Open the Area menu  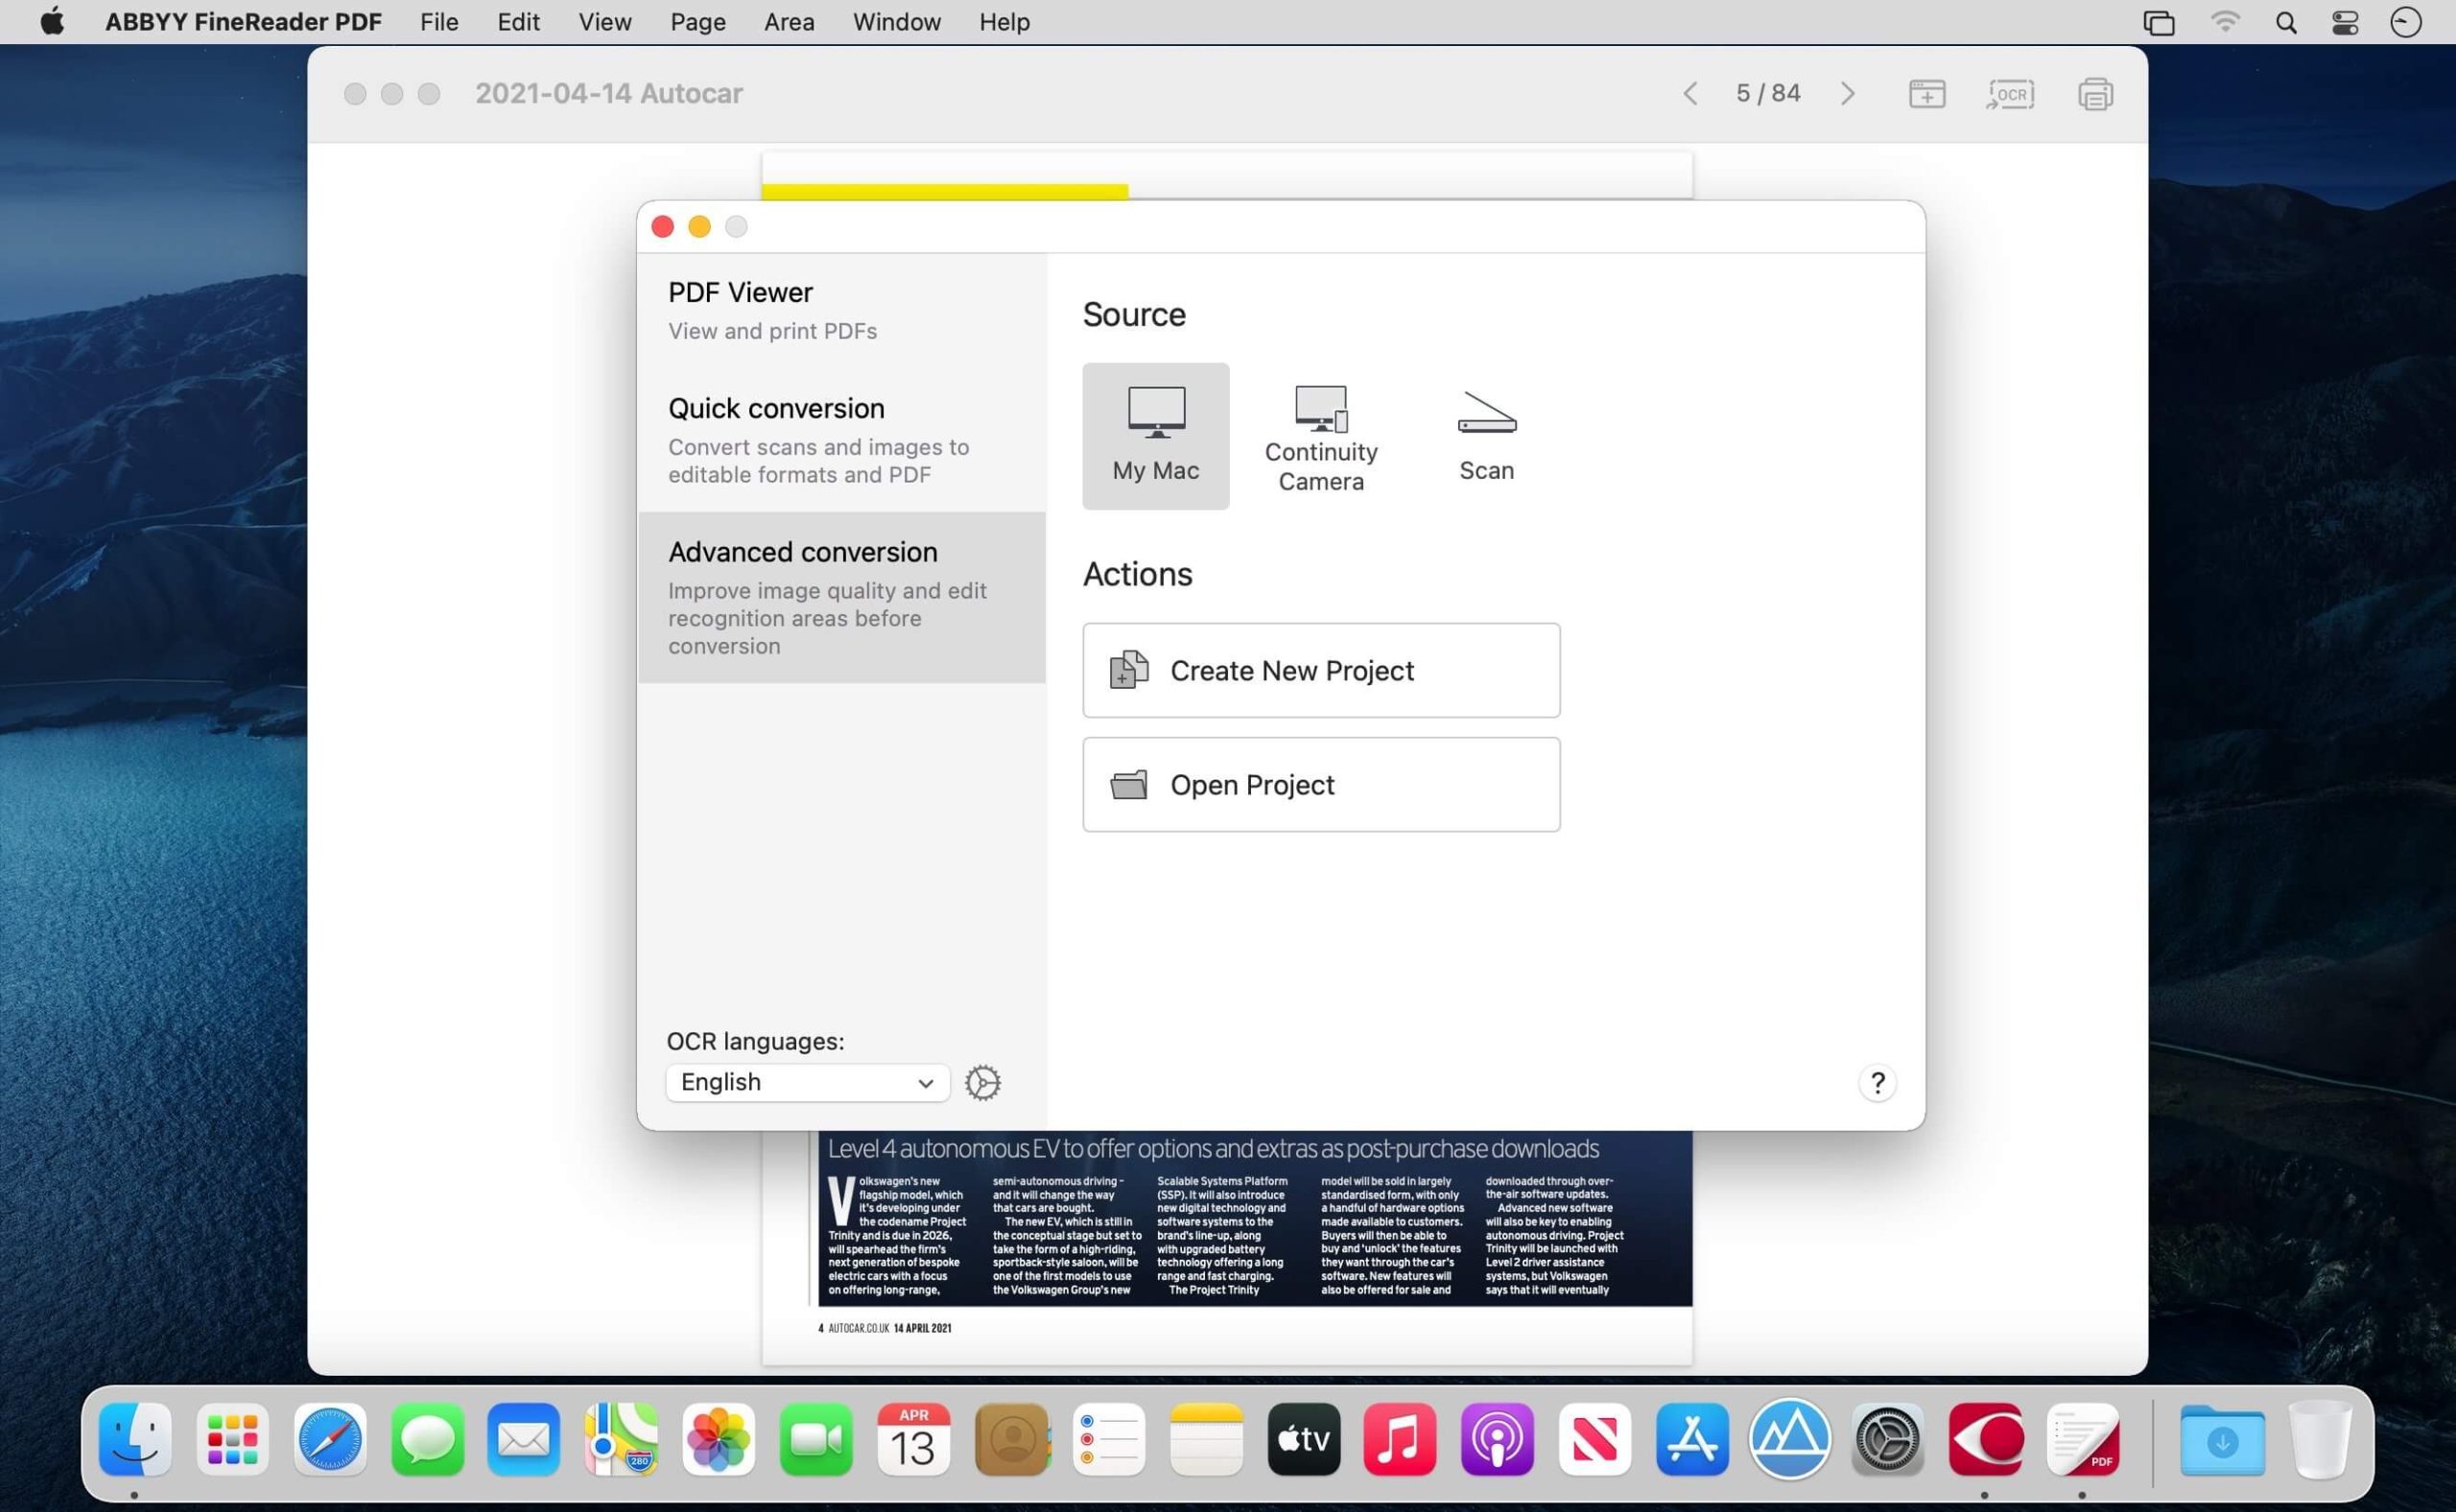coord(788,22)
